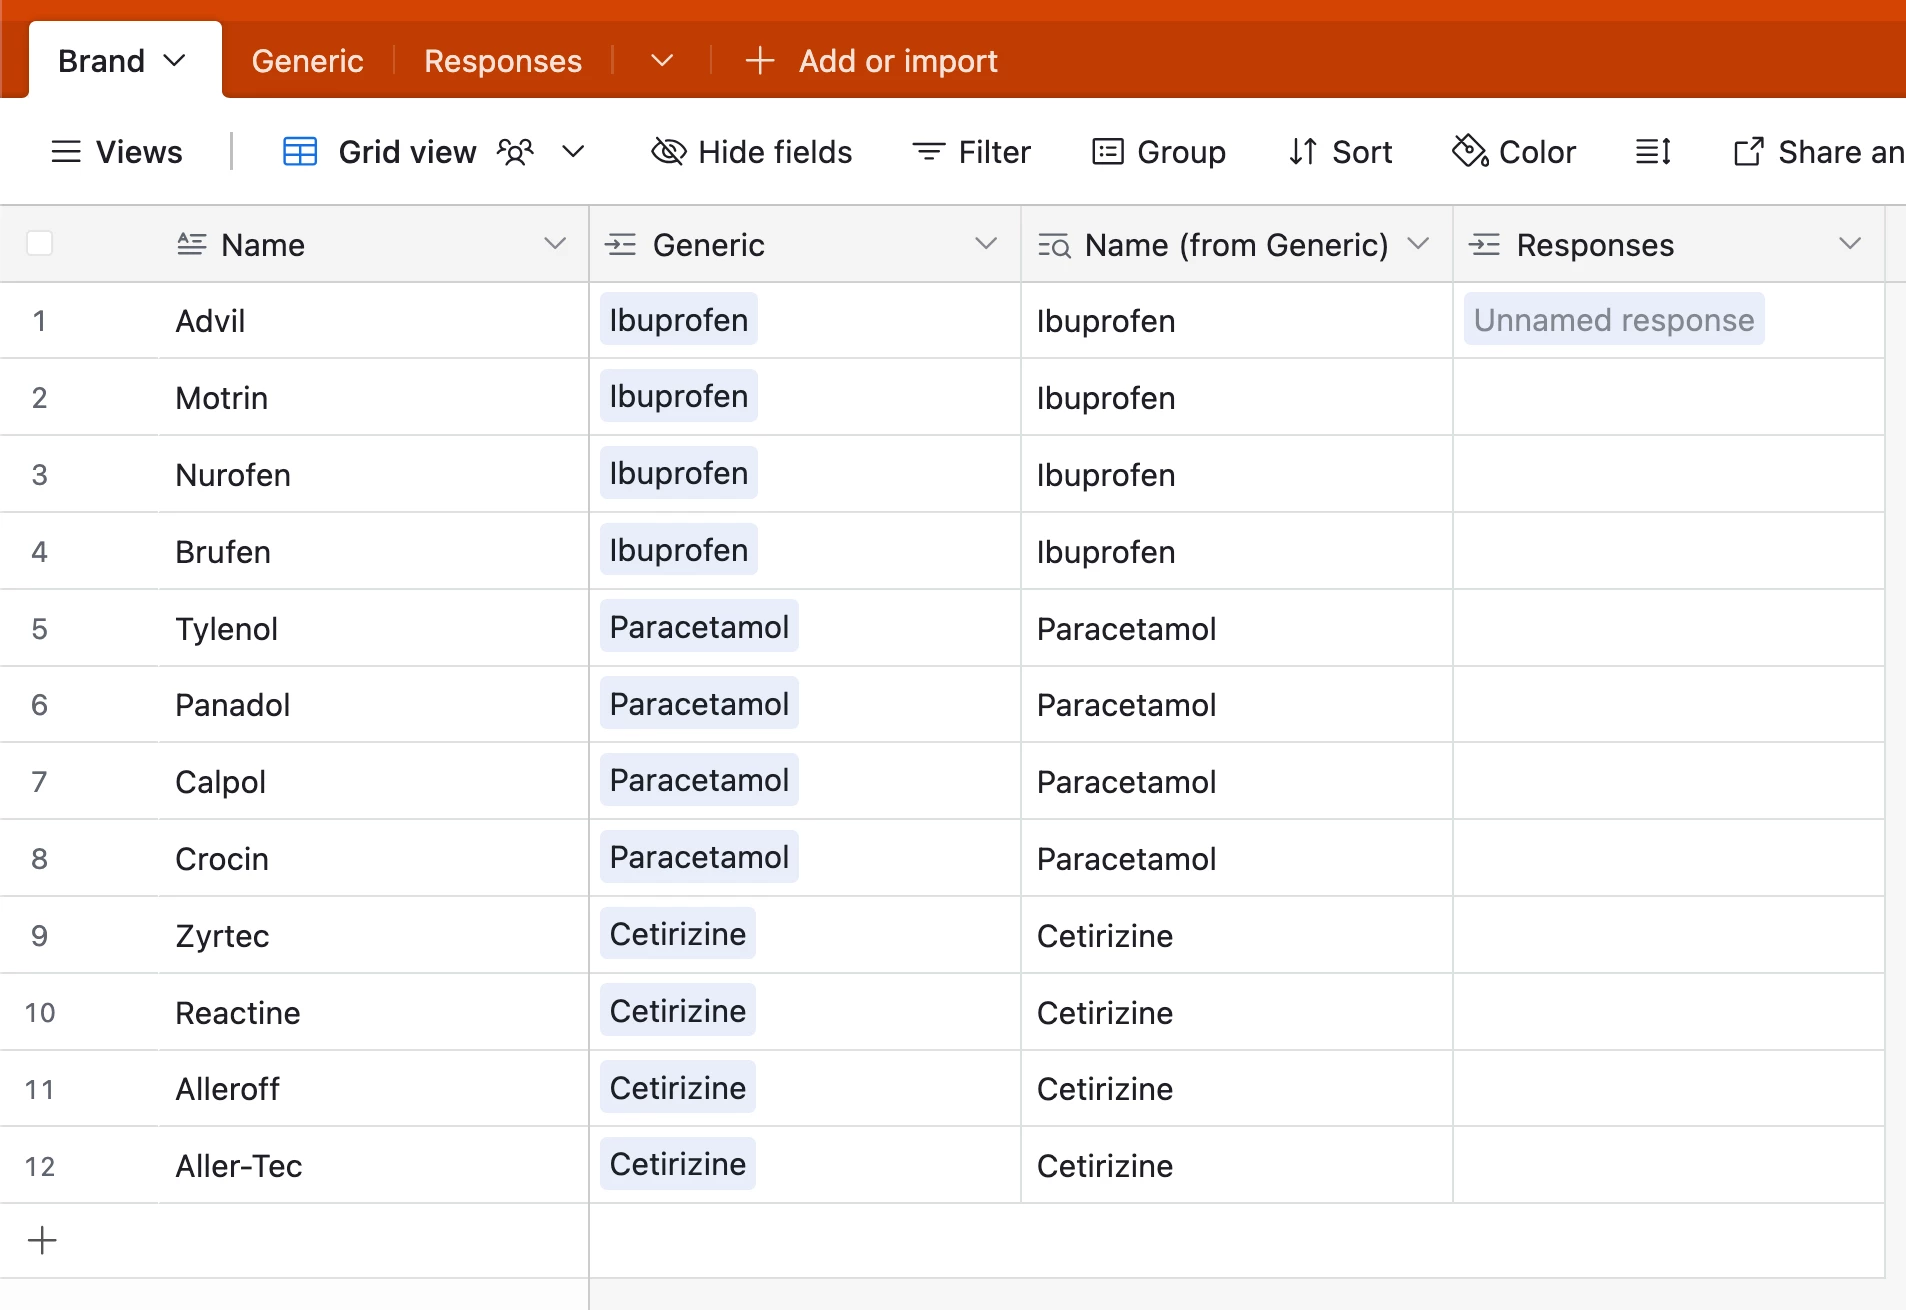Click the empty Responses cell for Motrin
Screen dimensions: 1906x1310
click(1669, 398)
